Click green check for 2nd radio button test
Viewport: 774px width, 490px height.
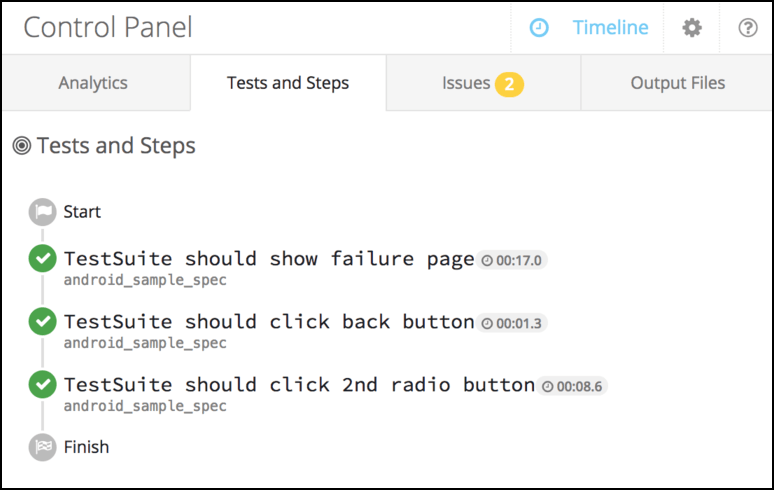click(42, 385)
